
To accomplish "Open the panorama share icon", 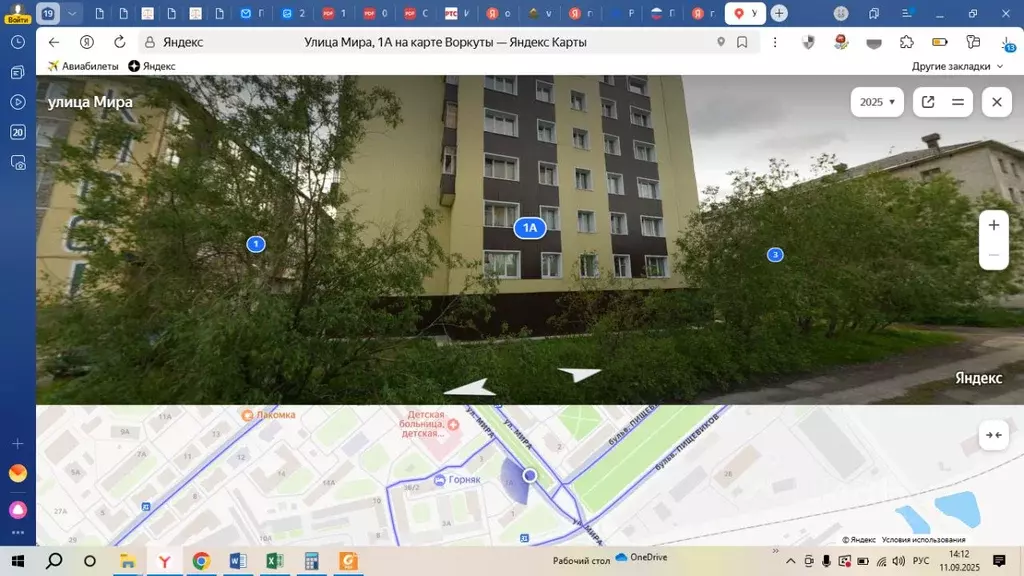I will [x=928, y=102].
